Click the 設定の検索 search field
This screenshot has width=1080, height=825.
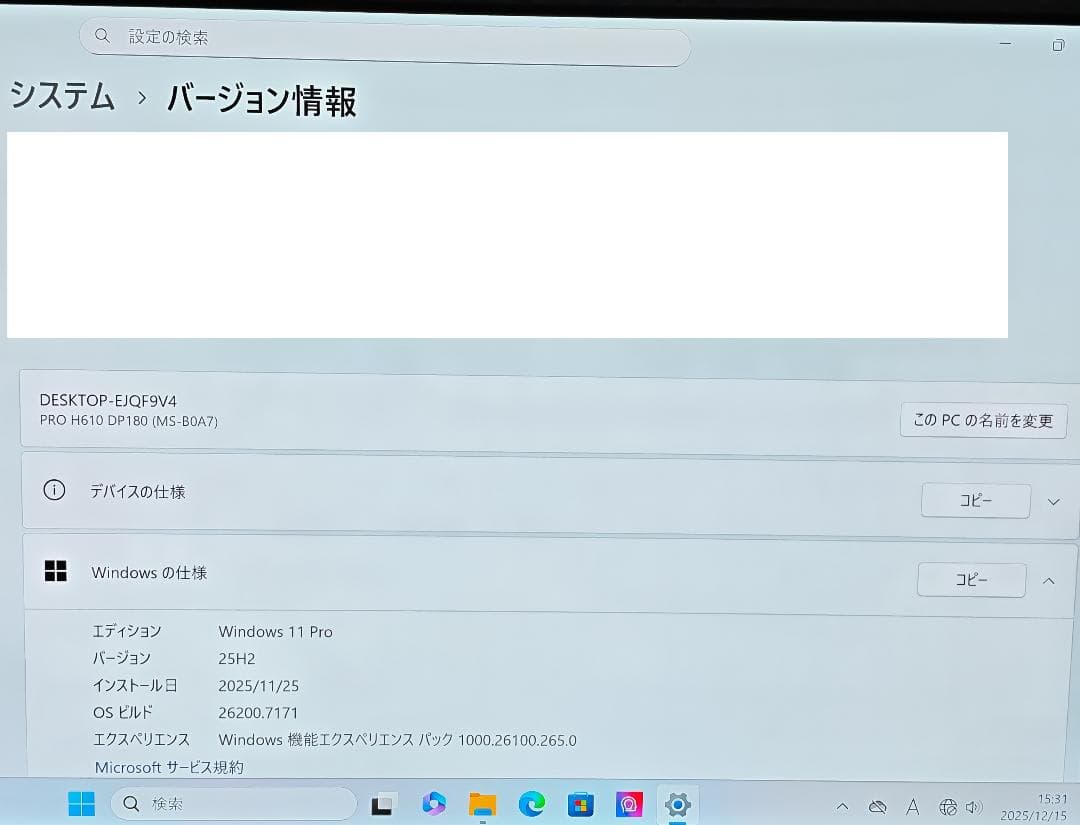tap(385, 37)
